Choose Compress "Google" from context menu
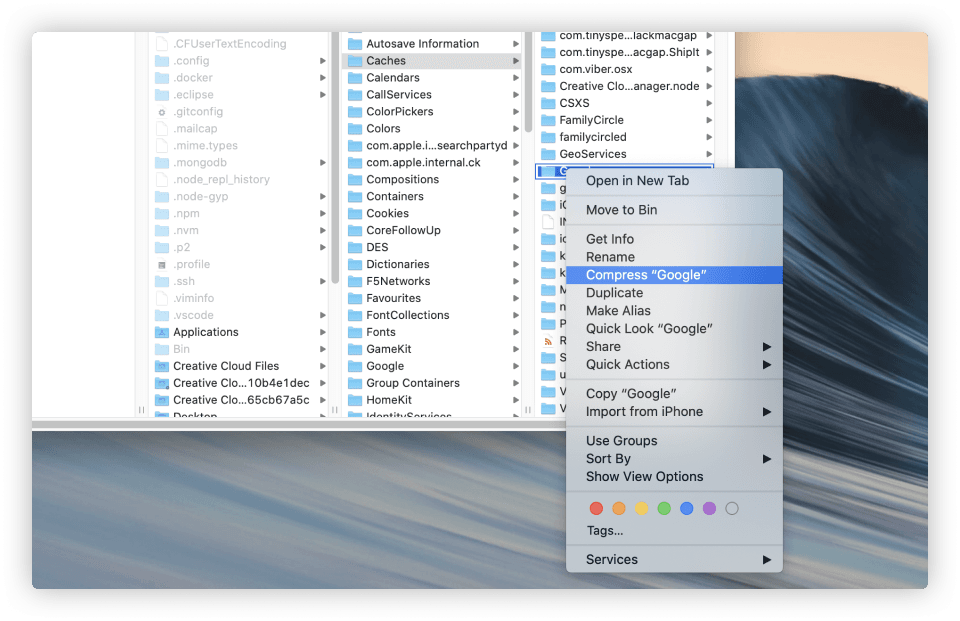 point(646,275)
